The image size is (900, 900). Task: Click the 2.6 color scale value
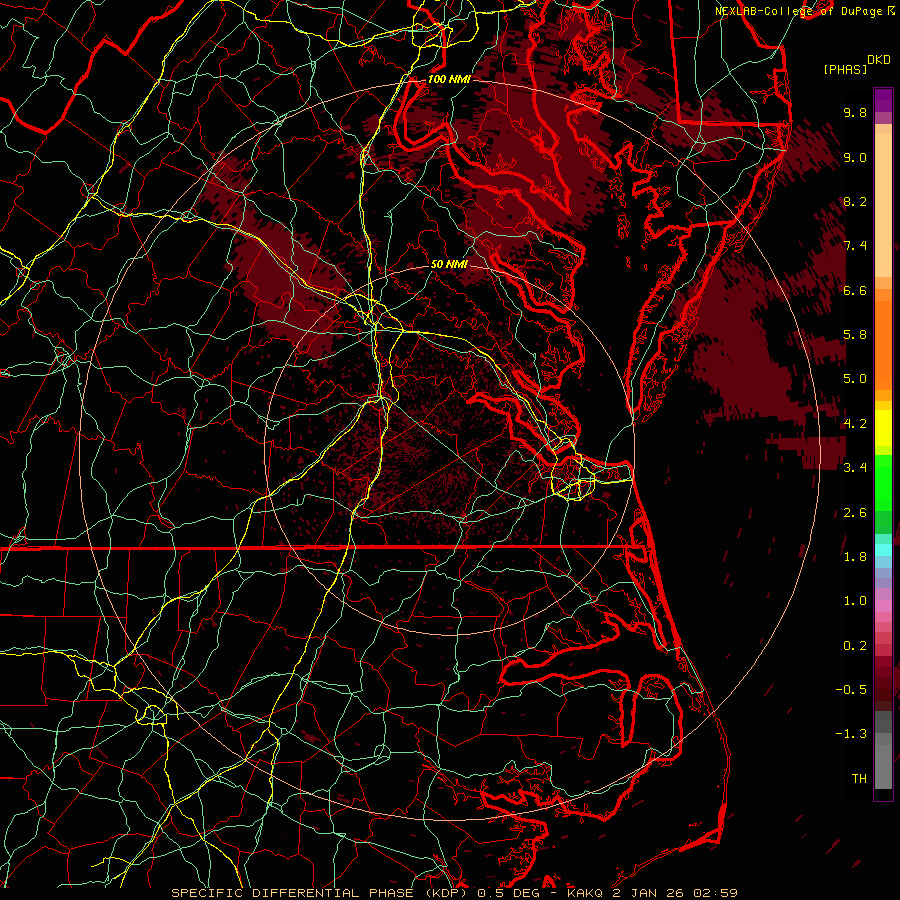click(855, 513)
